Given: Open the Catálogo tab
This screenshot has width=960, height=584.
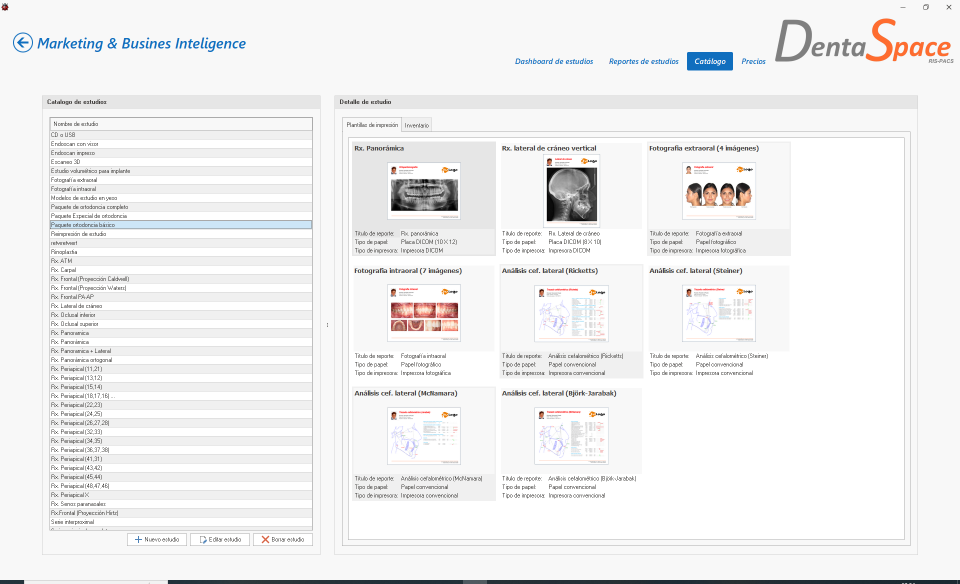Looking at the screenshot, I should (x=709, y=61).
